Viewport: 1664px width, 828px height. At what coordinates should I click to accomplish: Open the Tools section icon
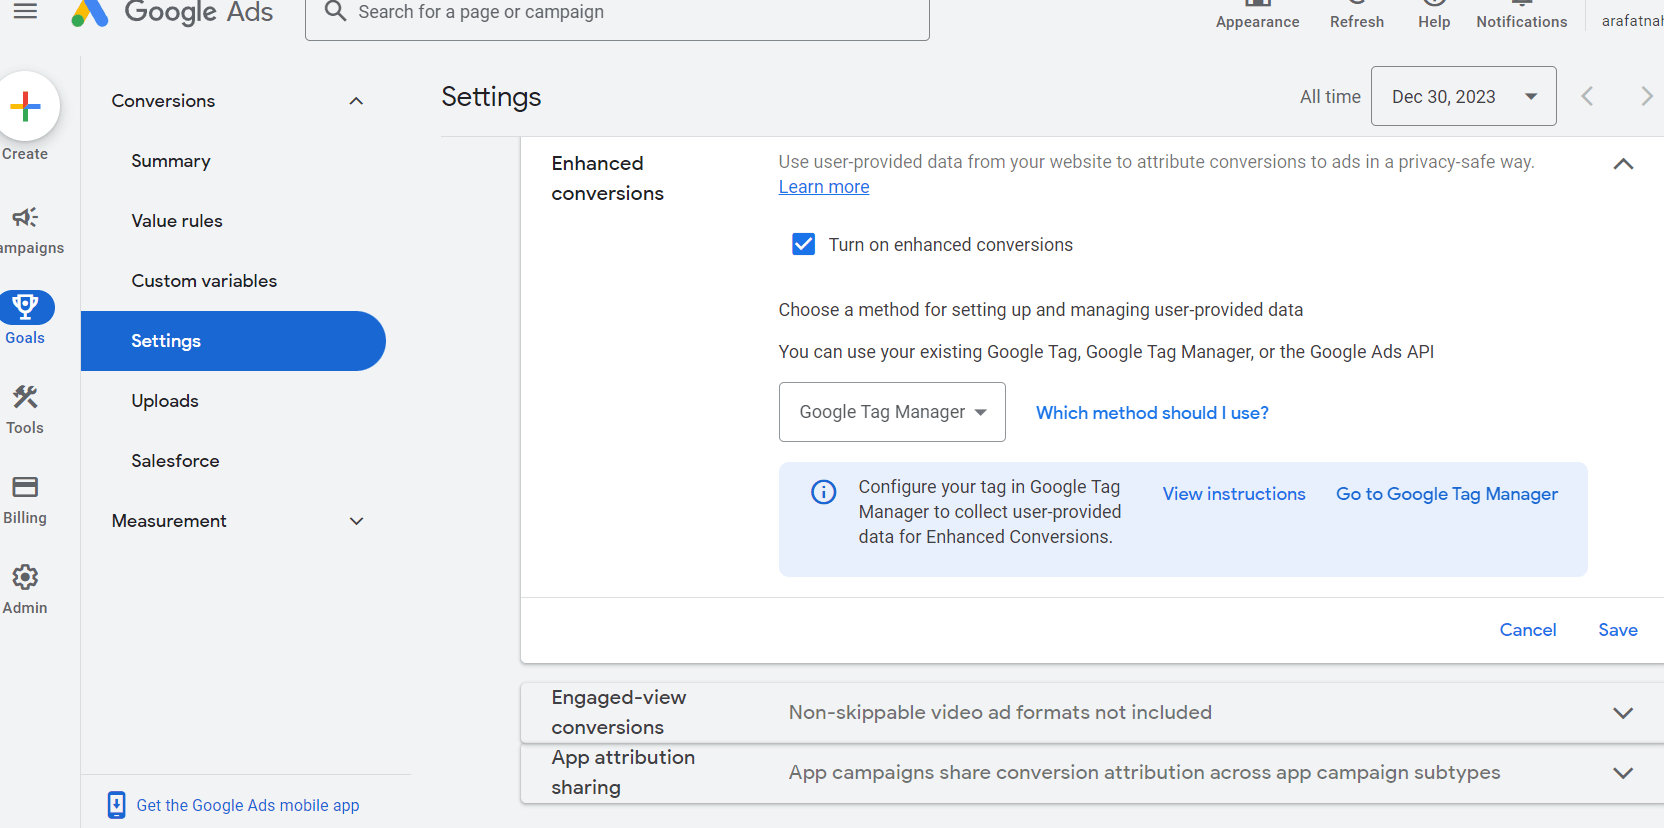click(25, 397)
